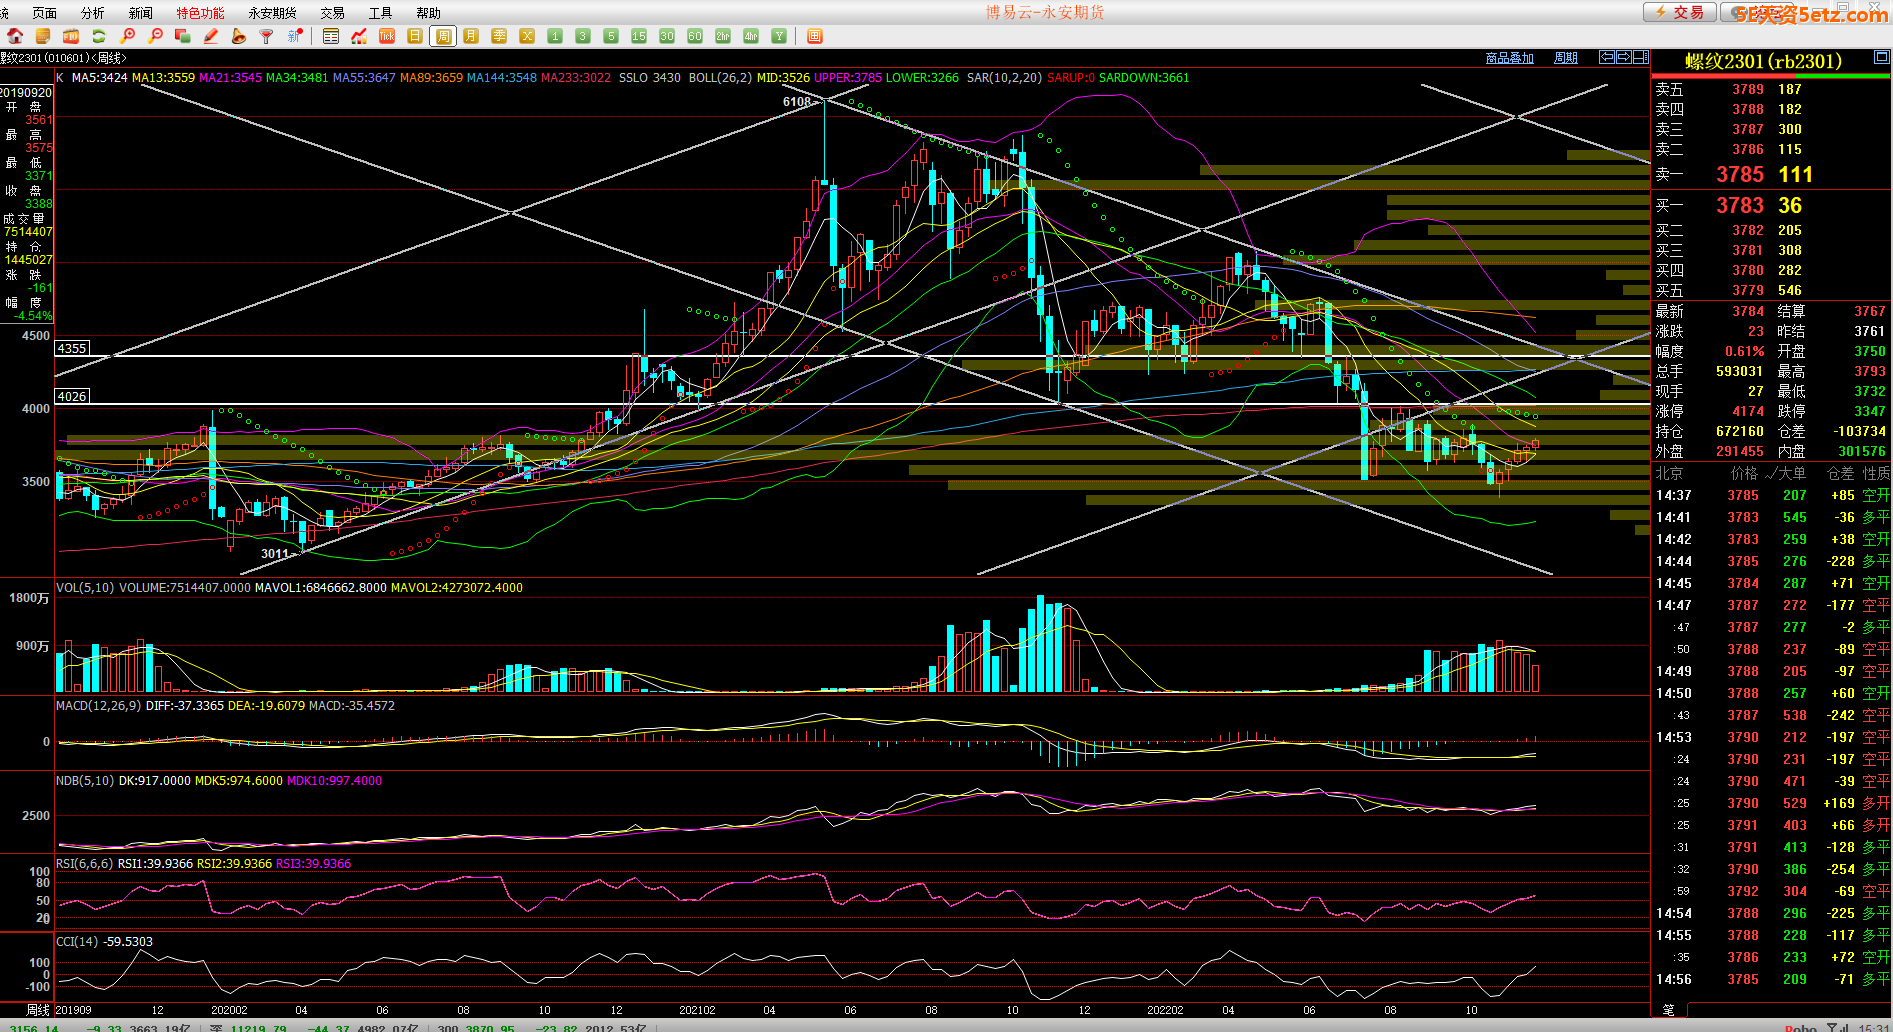The height and width of the screenshot is (1032, 1893).
Task: Click the lightning 交易 trade button
Action: click(x=1679, y=12)
